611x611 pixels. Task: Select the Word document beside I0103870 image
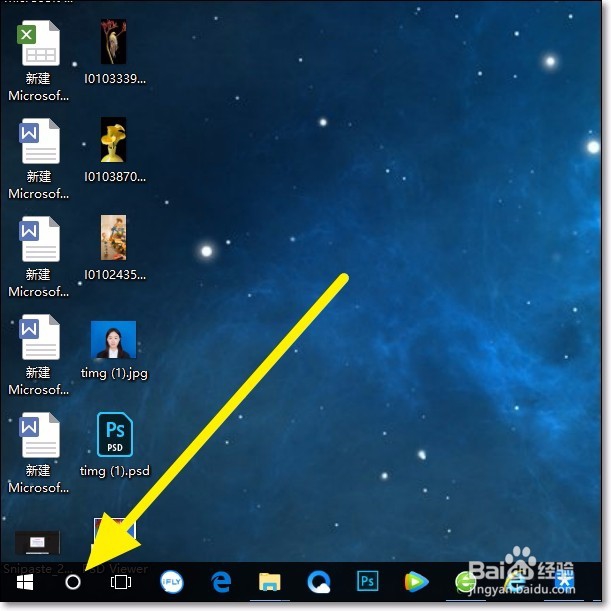tap(38, 159)
